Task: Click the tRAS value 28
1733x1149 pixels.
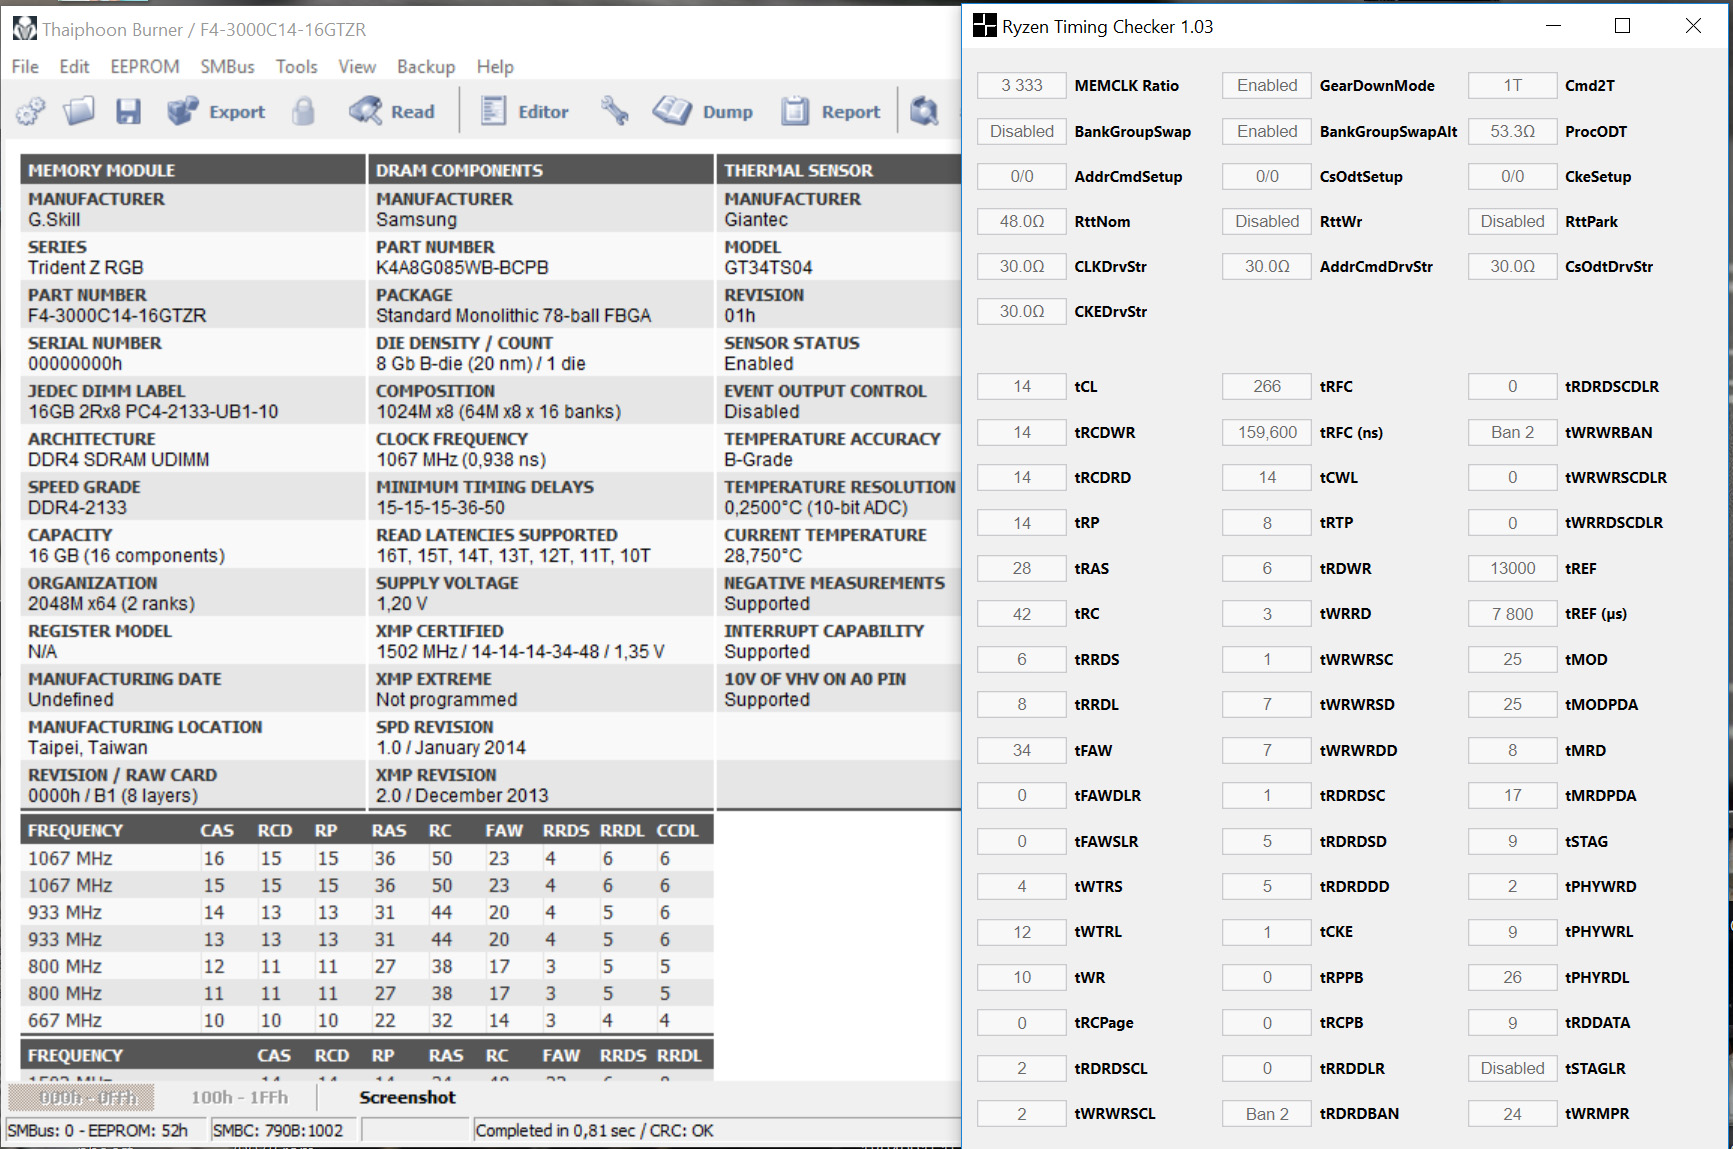Action: [1021, 569]
